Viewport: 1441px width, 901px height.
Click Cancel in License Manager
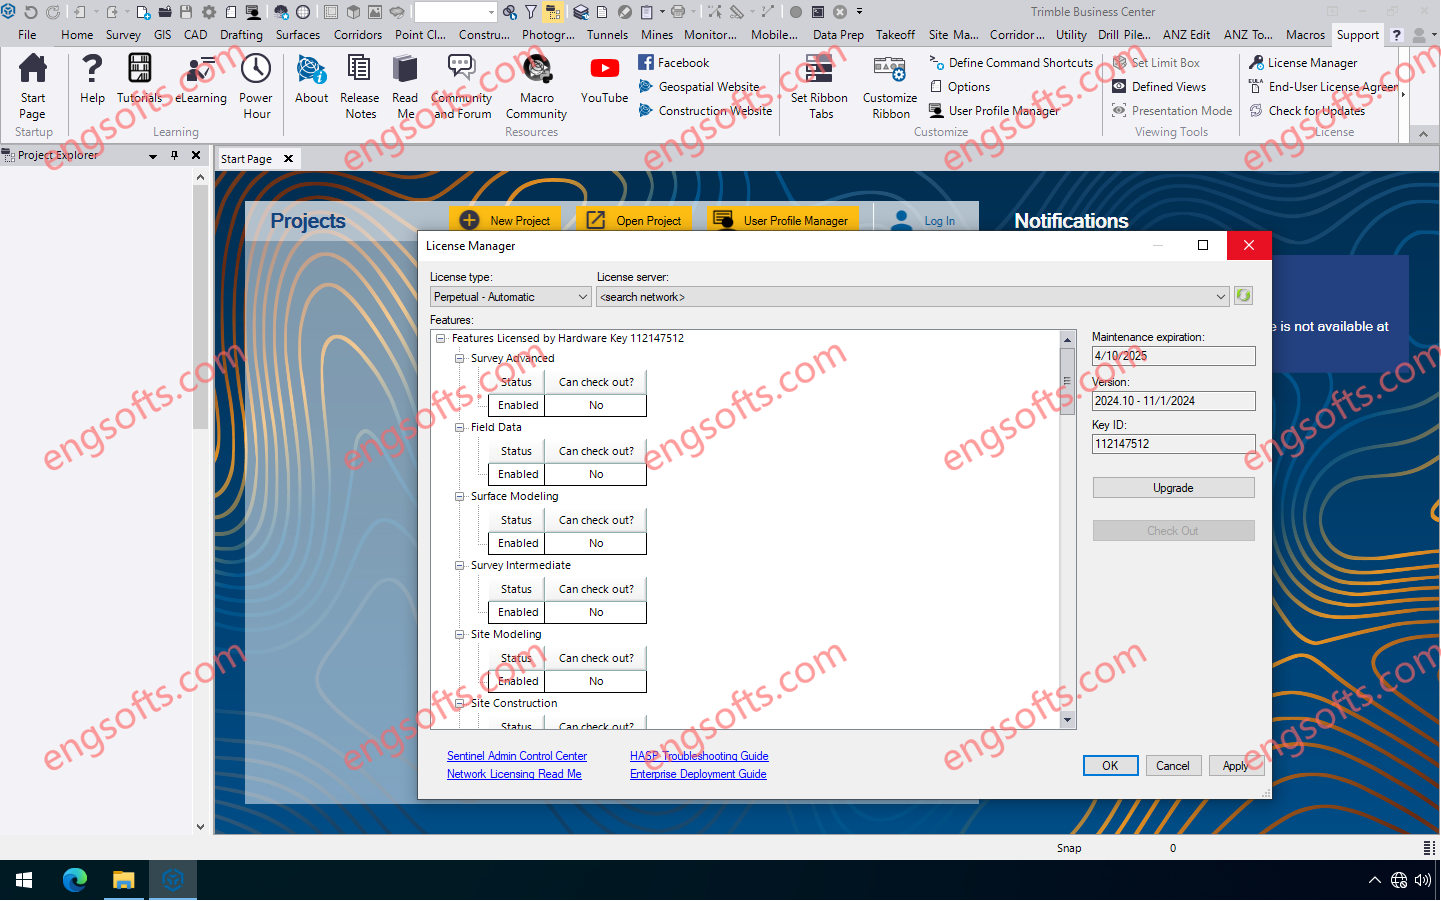pyautogui.click(x=1173, y=766)
